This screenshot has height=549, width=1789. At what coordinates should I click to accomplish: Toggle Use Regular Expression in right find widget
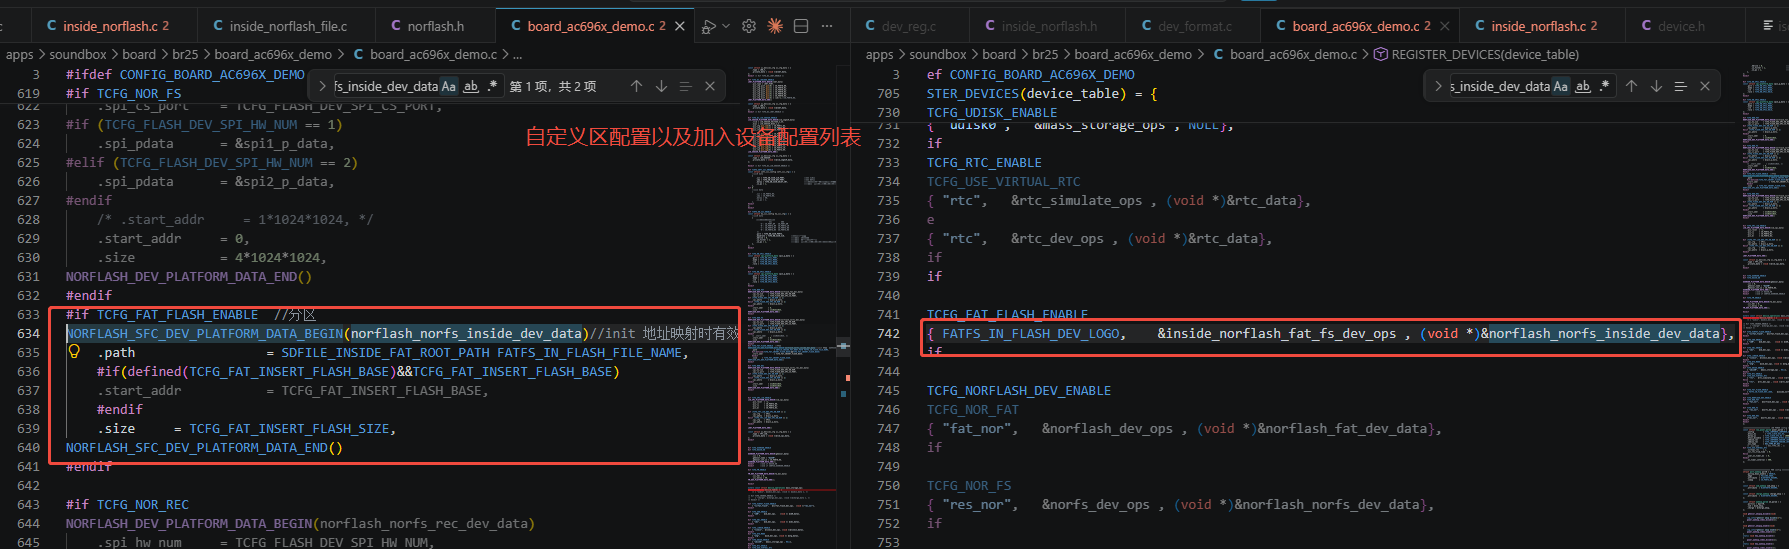[x=1604, y=87]
